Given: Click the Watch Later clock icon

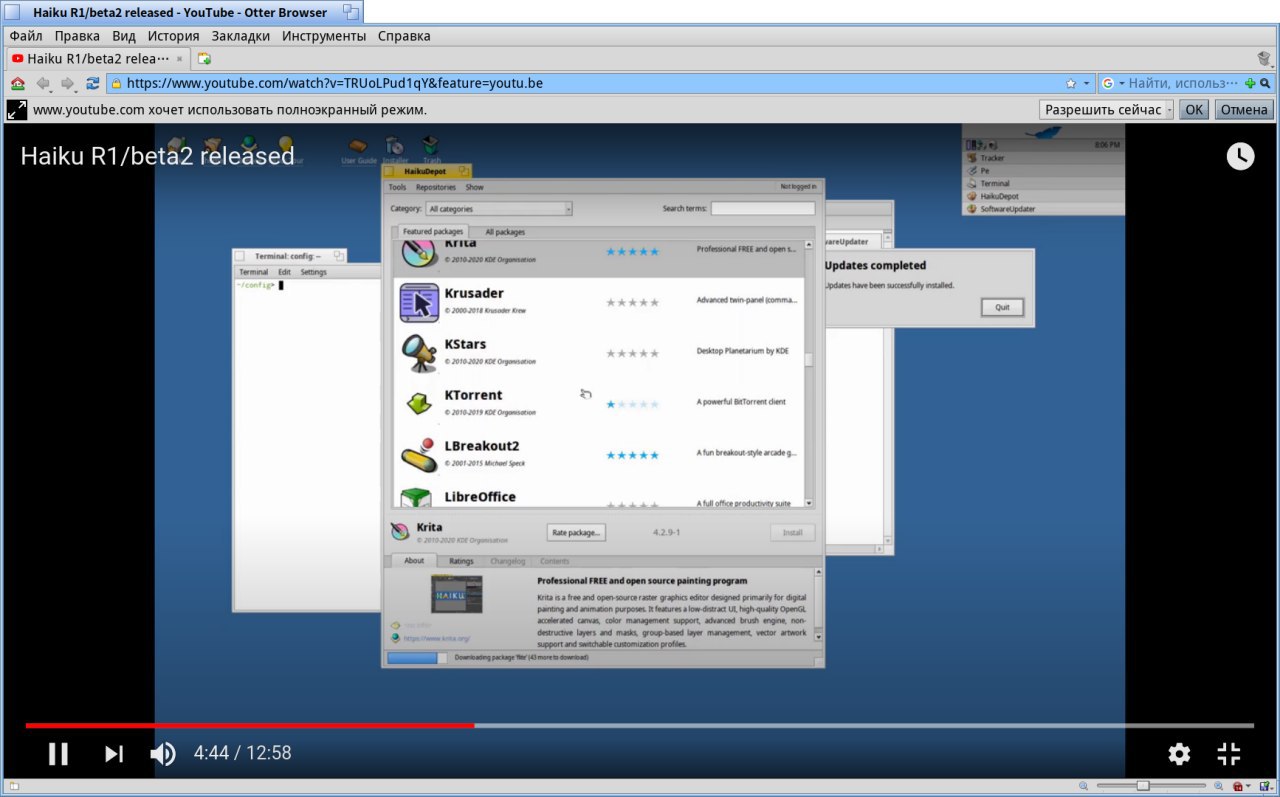Looking at the screenshot, I should (x=1240, y=155).
